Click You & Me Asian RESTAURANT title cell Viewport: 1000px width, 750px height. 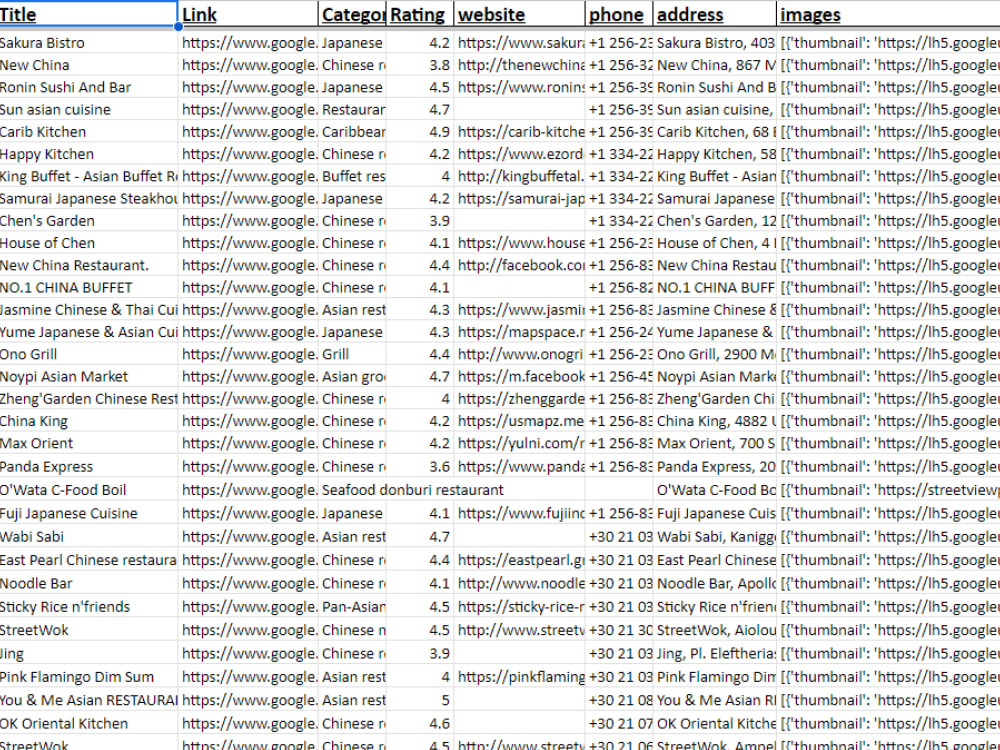88,700
